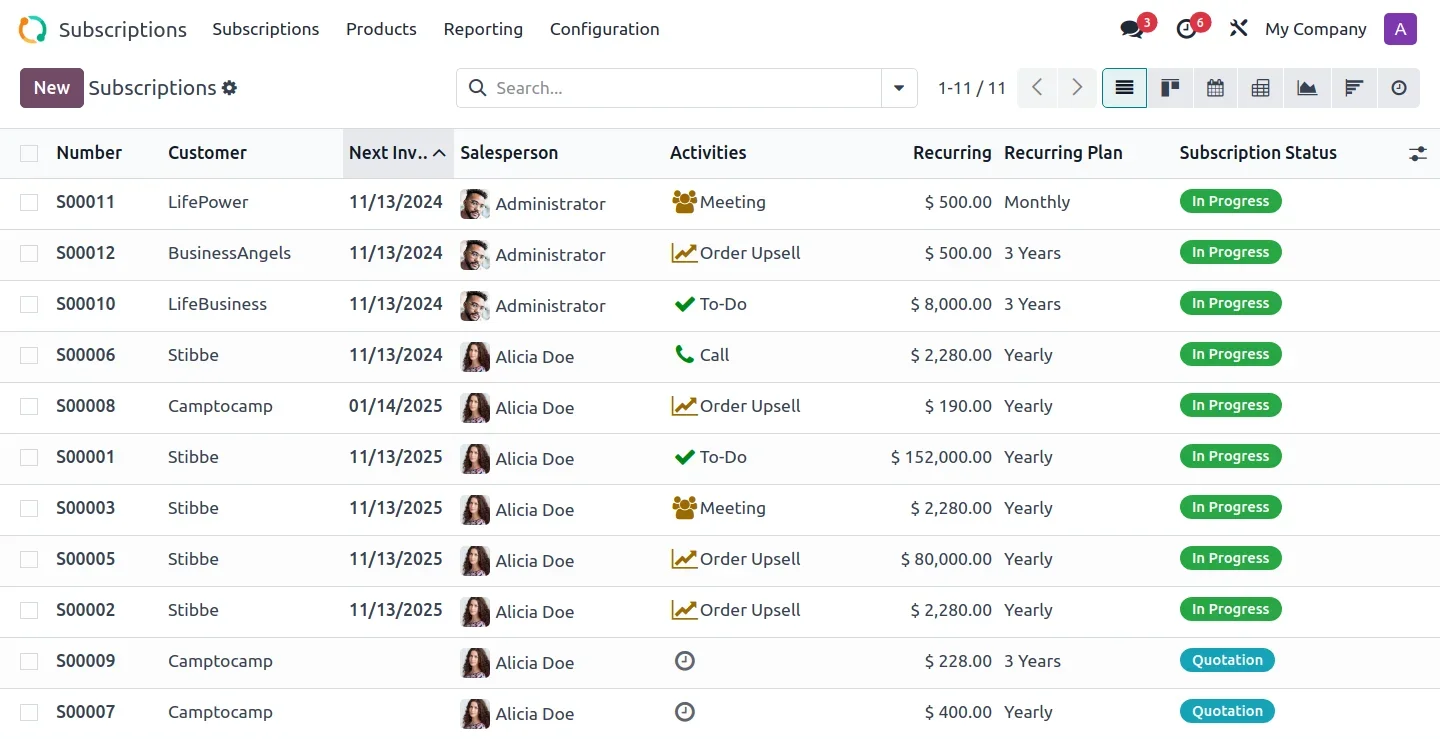The image size is (1440, 739).
Task: Open subscription S00001 record
Action: tap(85, 457)
